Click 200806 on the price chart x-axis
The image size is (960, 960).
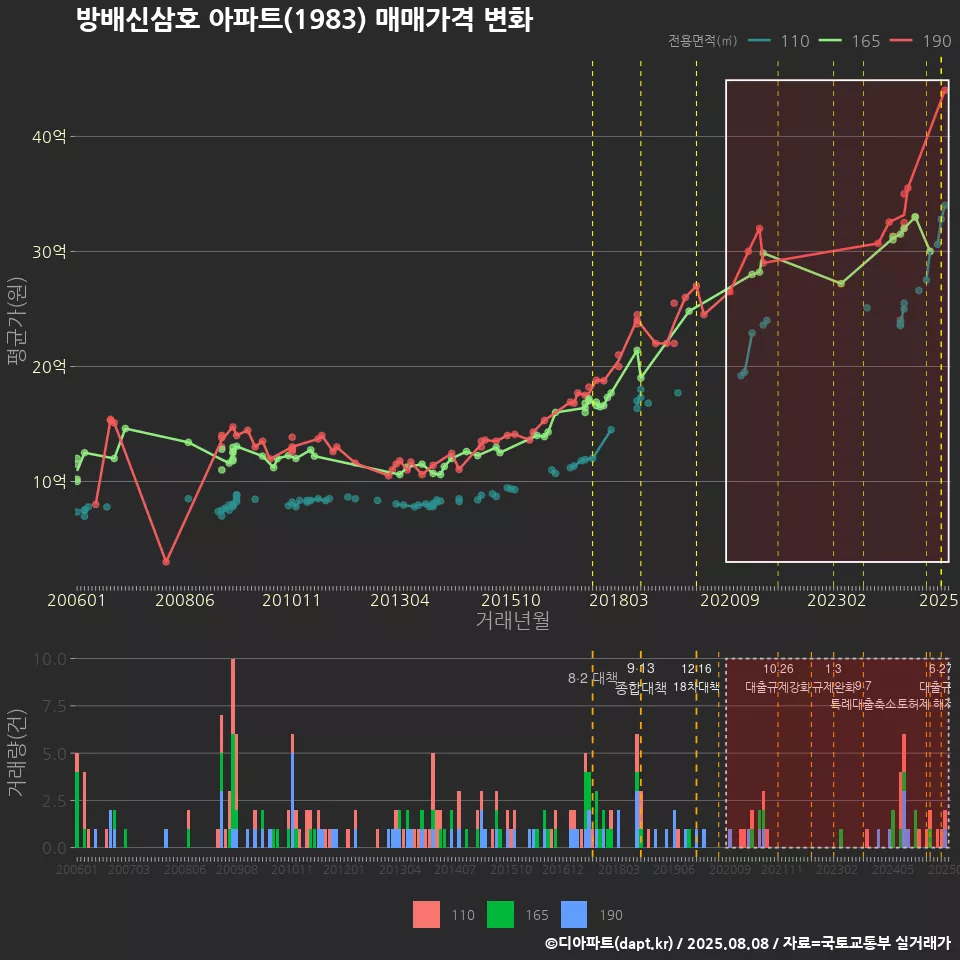185,600
